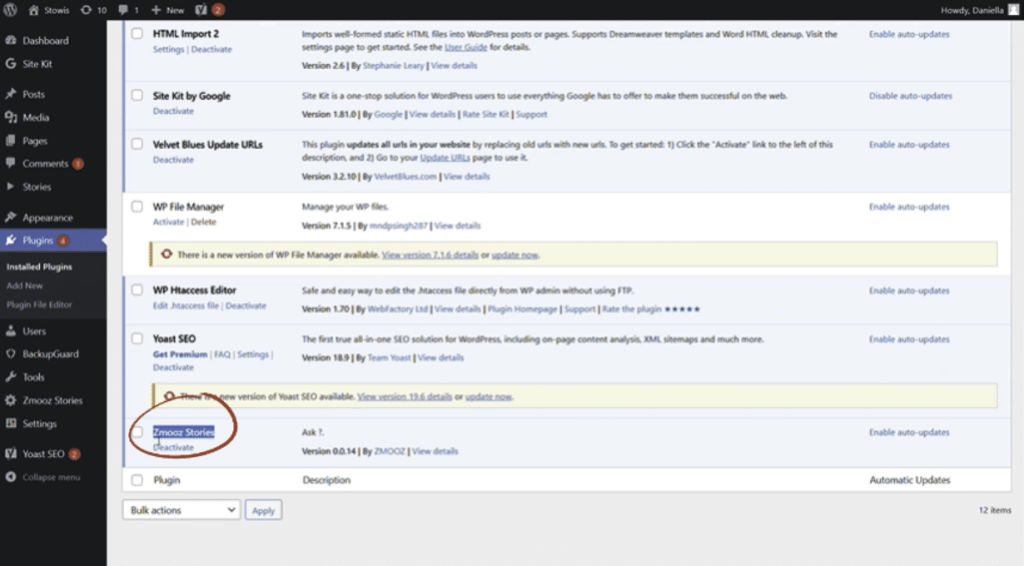1024x566 pixels.
Task: Click the New content plus item
Action: (x=167, y=10)
